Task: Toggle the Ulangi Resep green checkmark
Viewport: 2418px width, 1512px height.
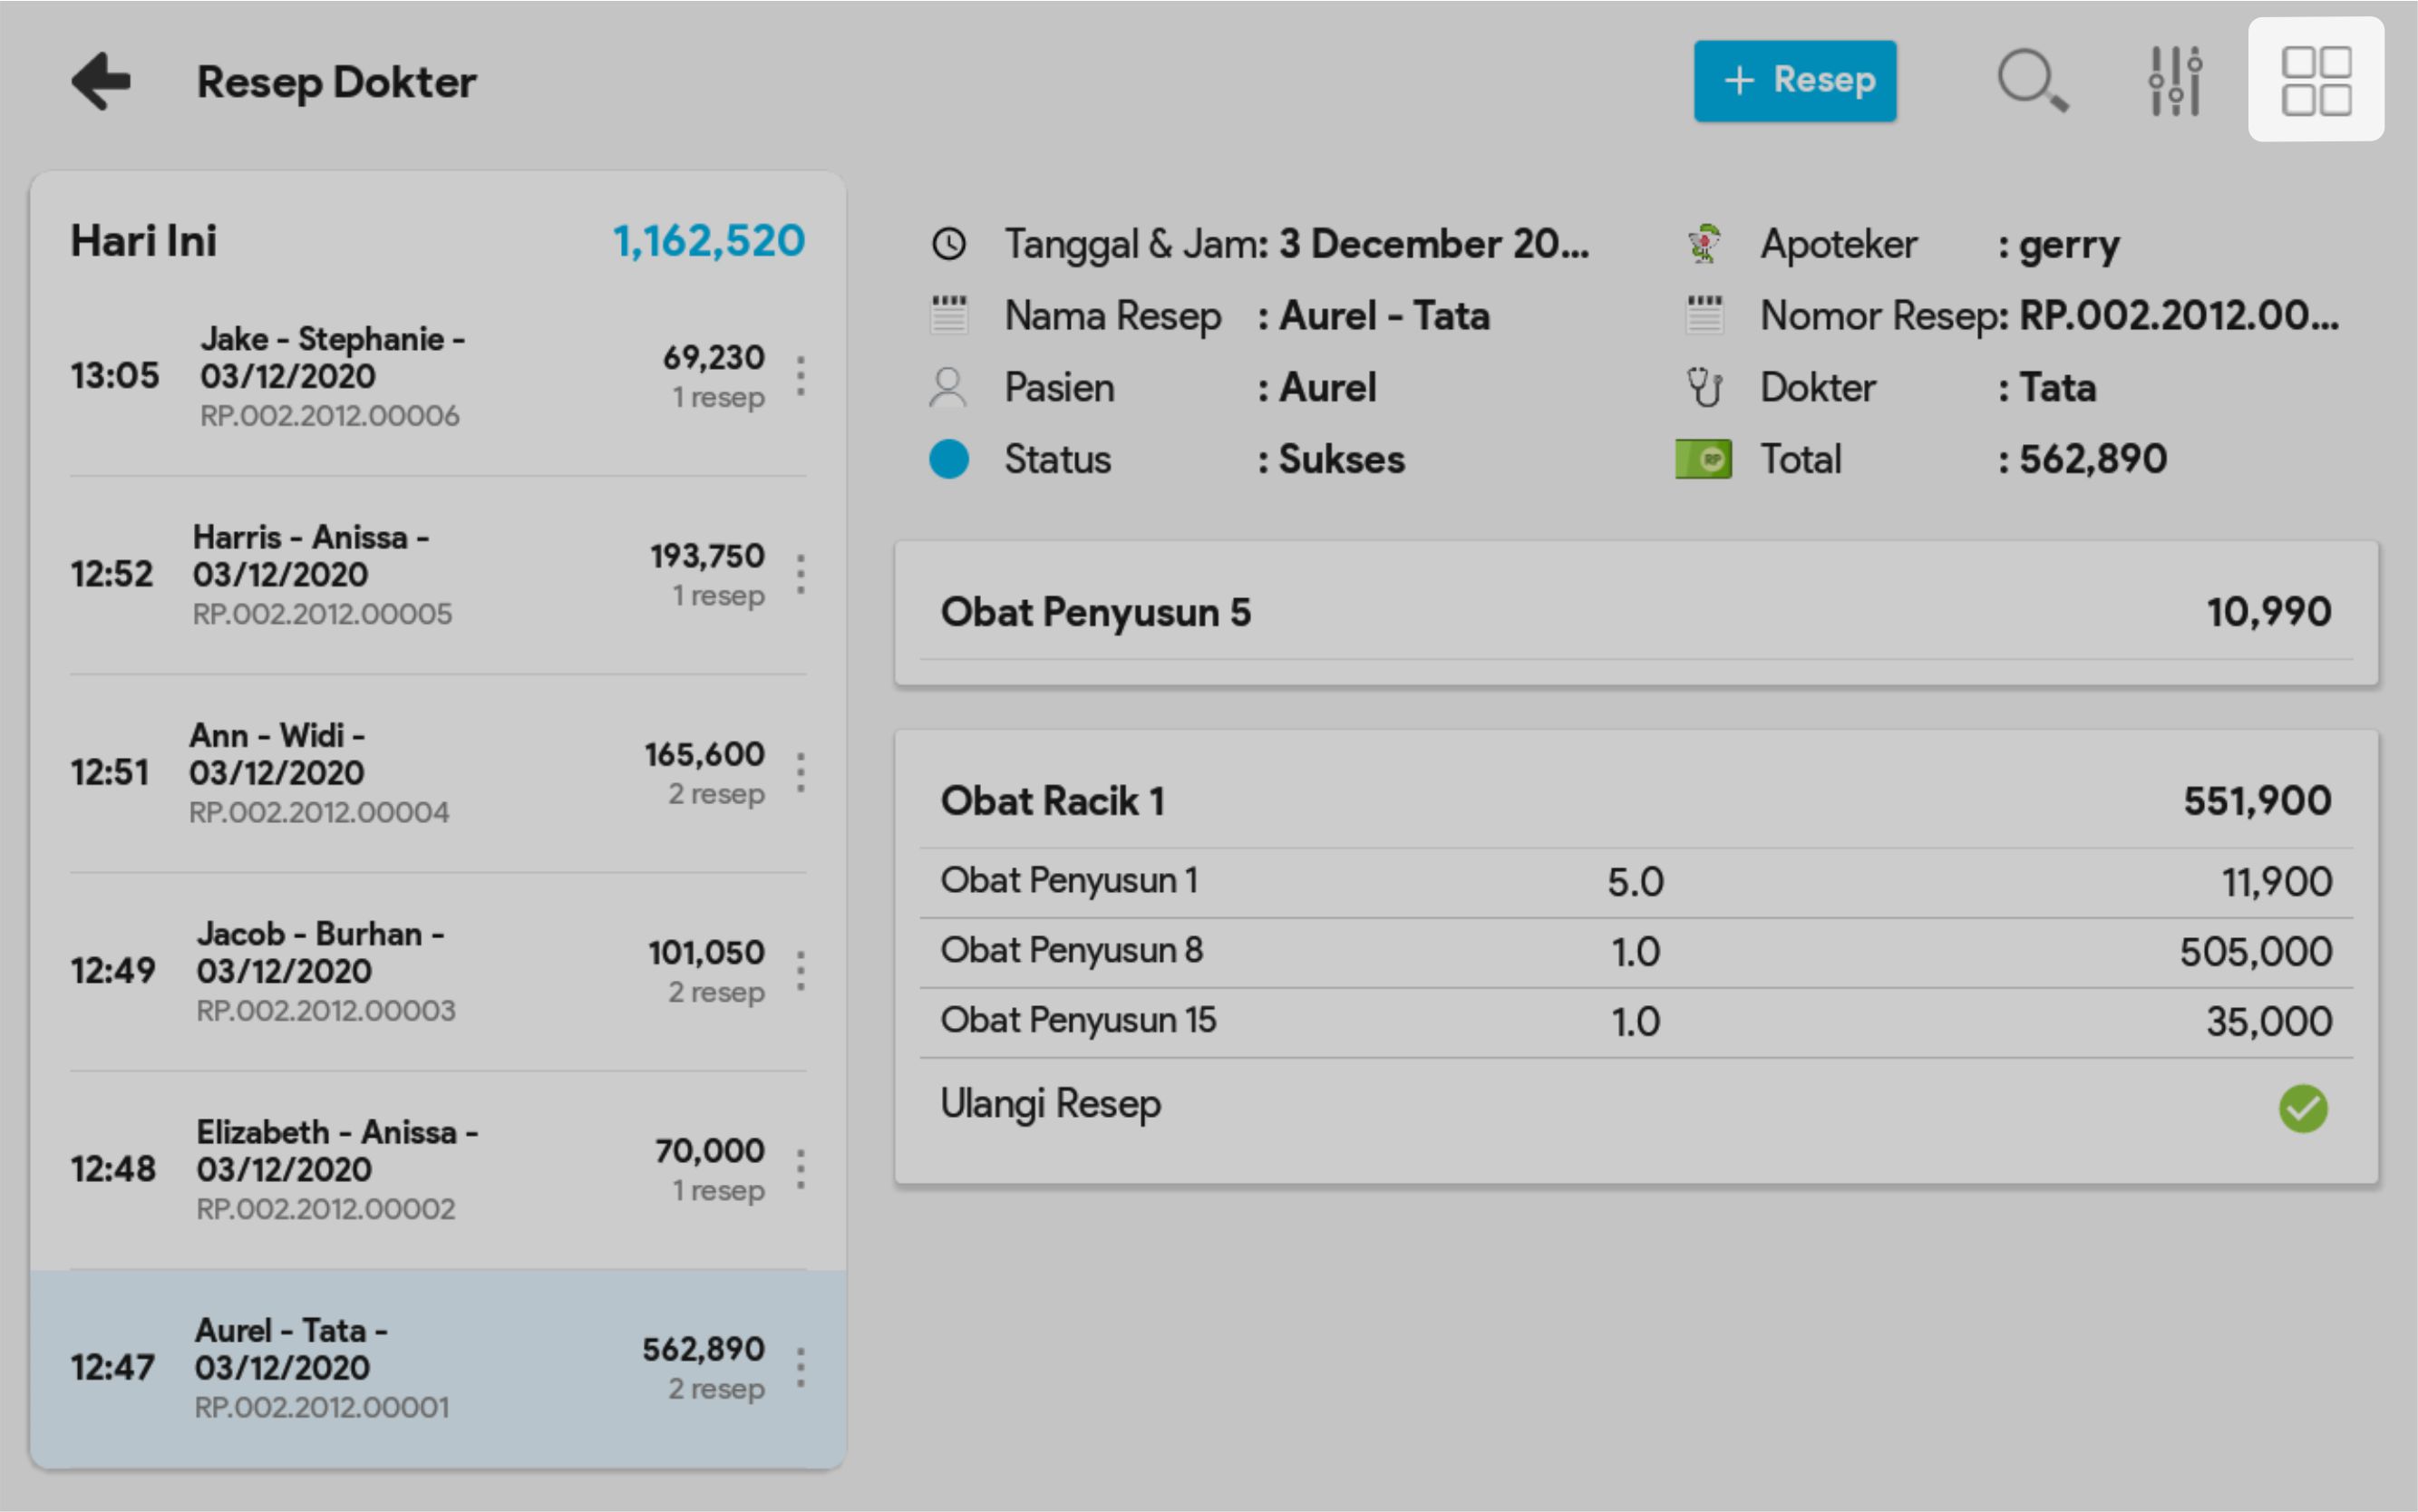Action: click(x=2302, y=1108)
